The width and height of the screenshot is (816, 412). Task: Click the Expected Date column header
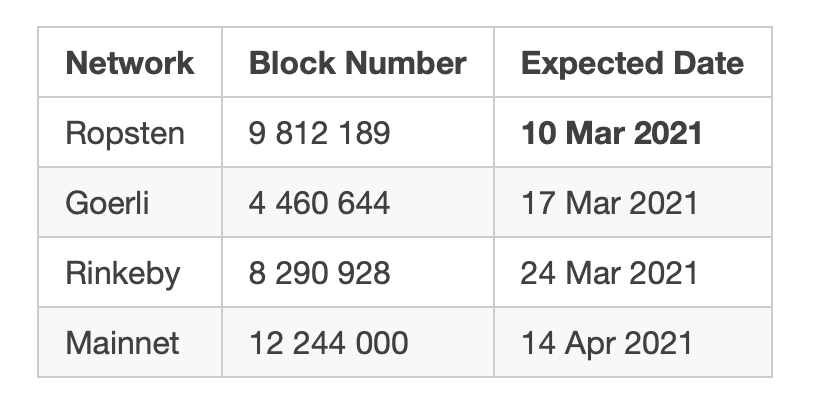coord(632,63)
